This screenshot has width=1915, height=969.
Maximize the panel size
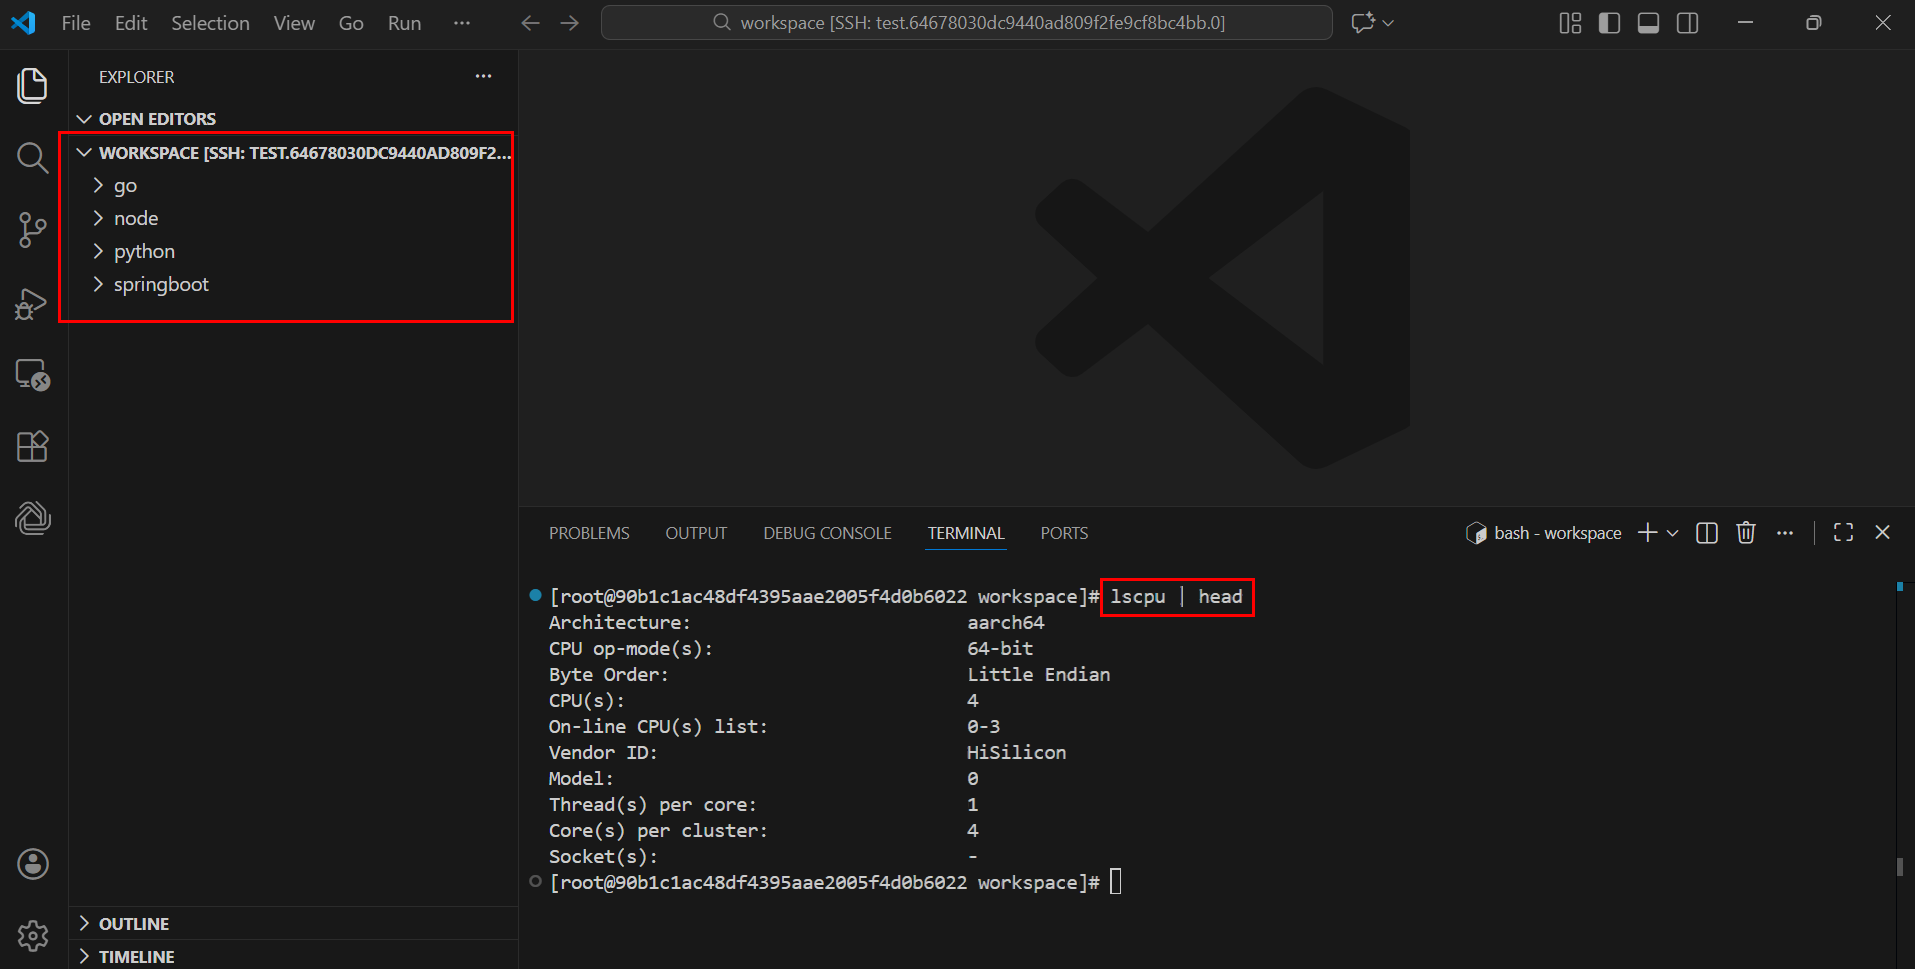tap(1844, 533)
